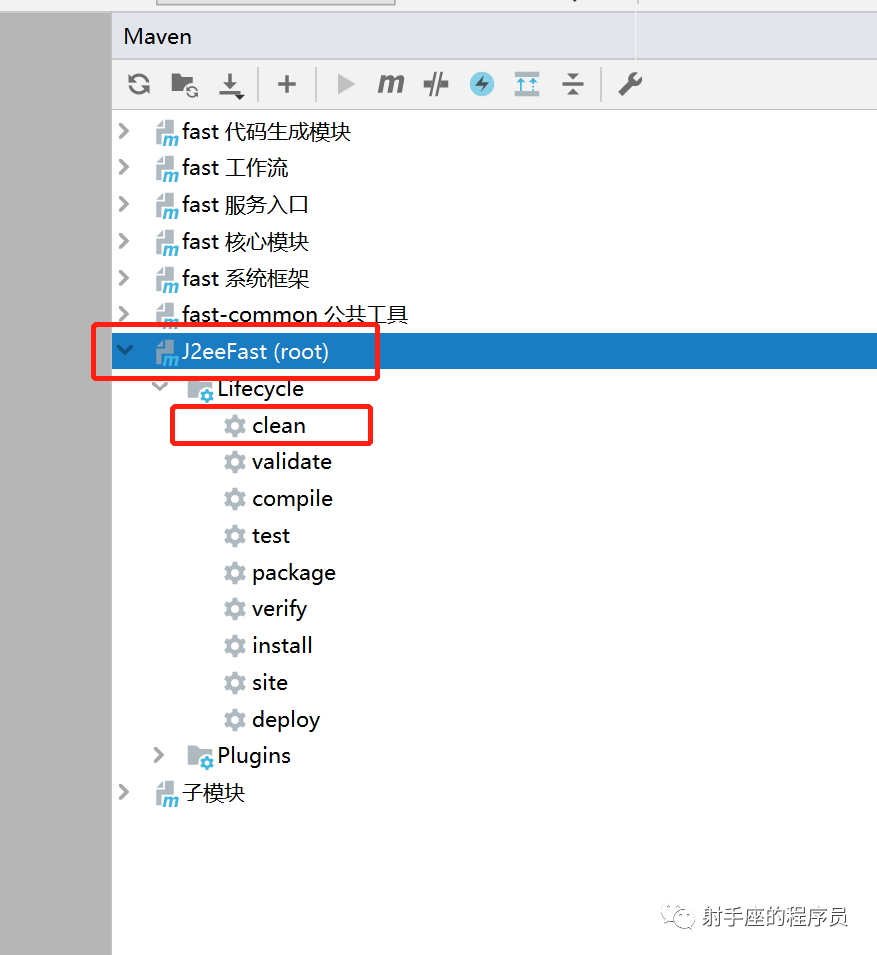Select the deploy lifecycle goal
The height and width of the screenshot is (955, 877).
click(286, 720)
